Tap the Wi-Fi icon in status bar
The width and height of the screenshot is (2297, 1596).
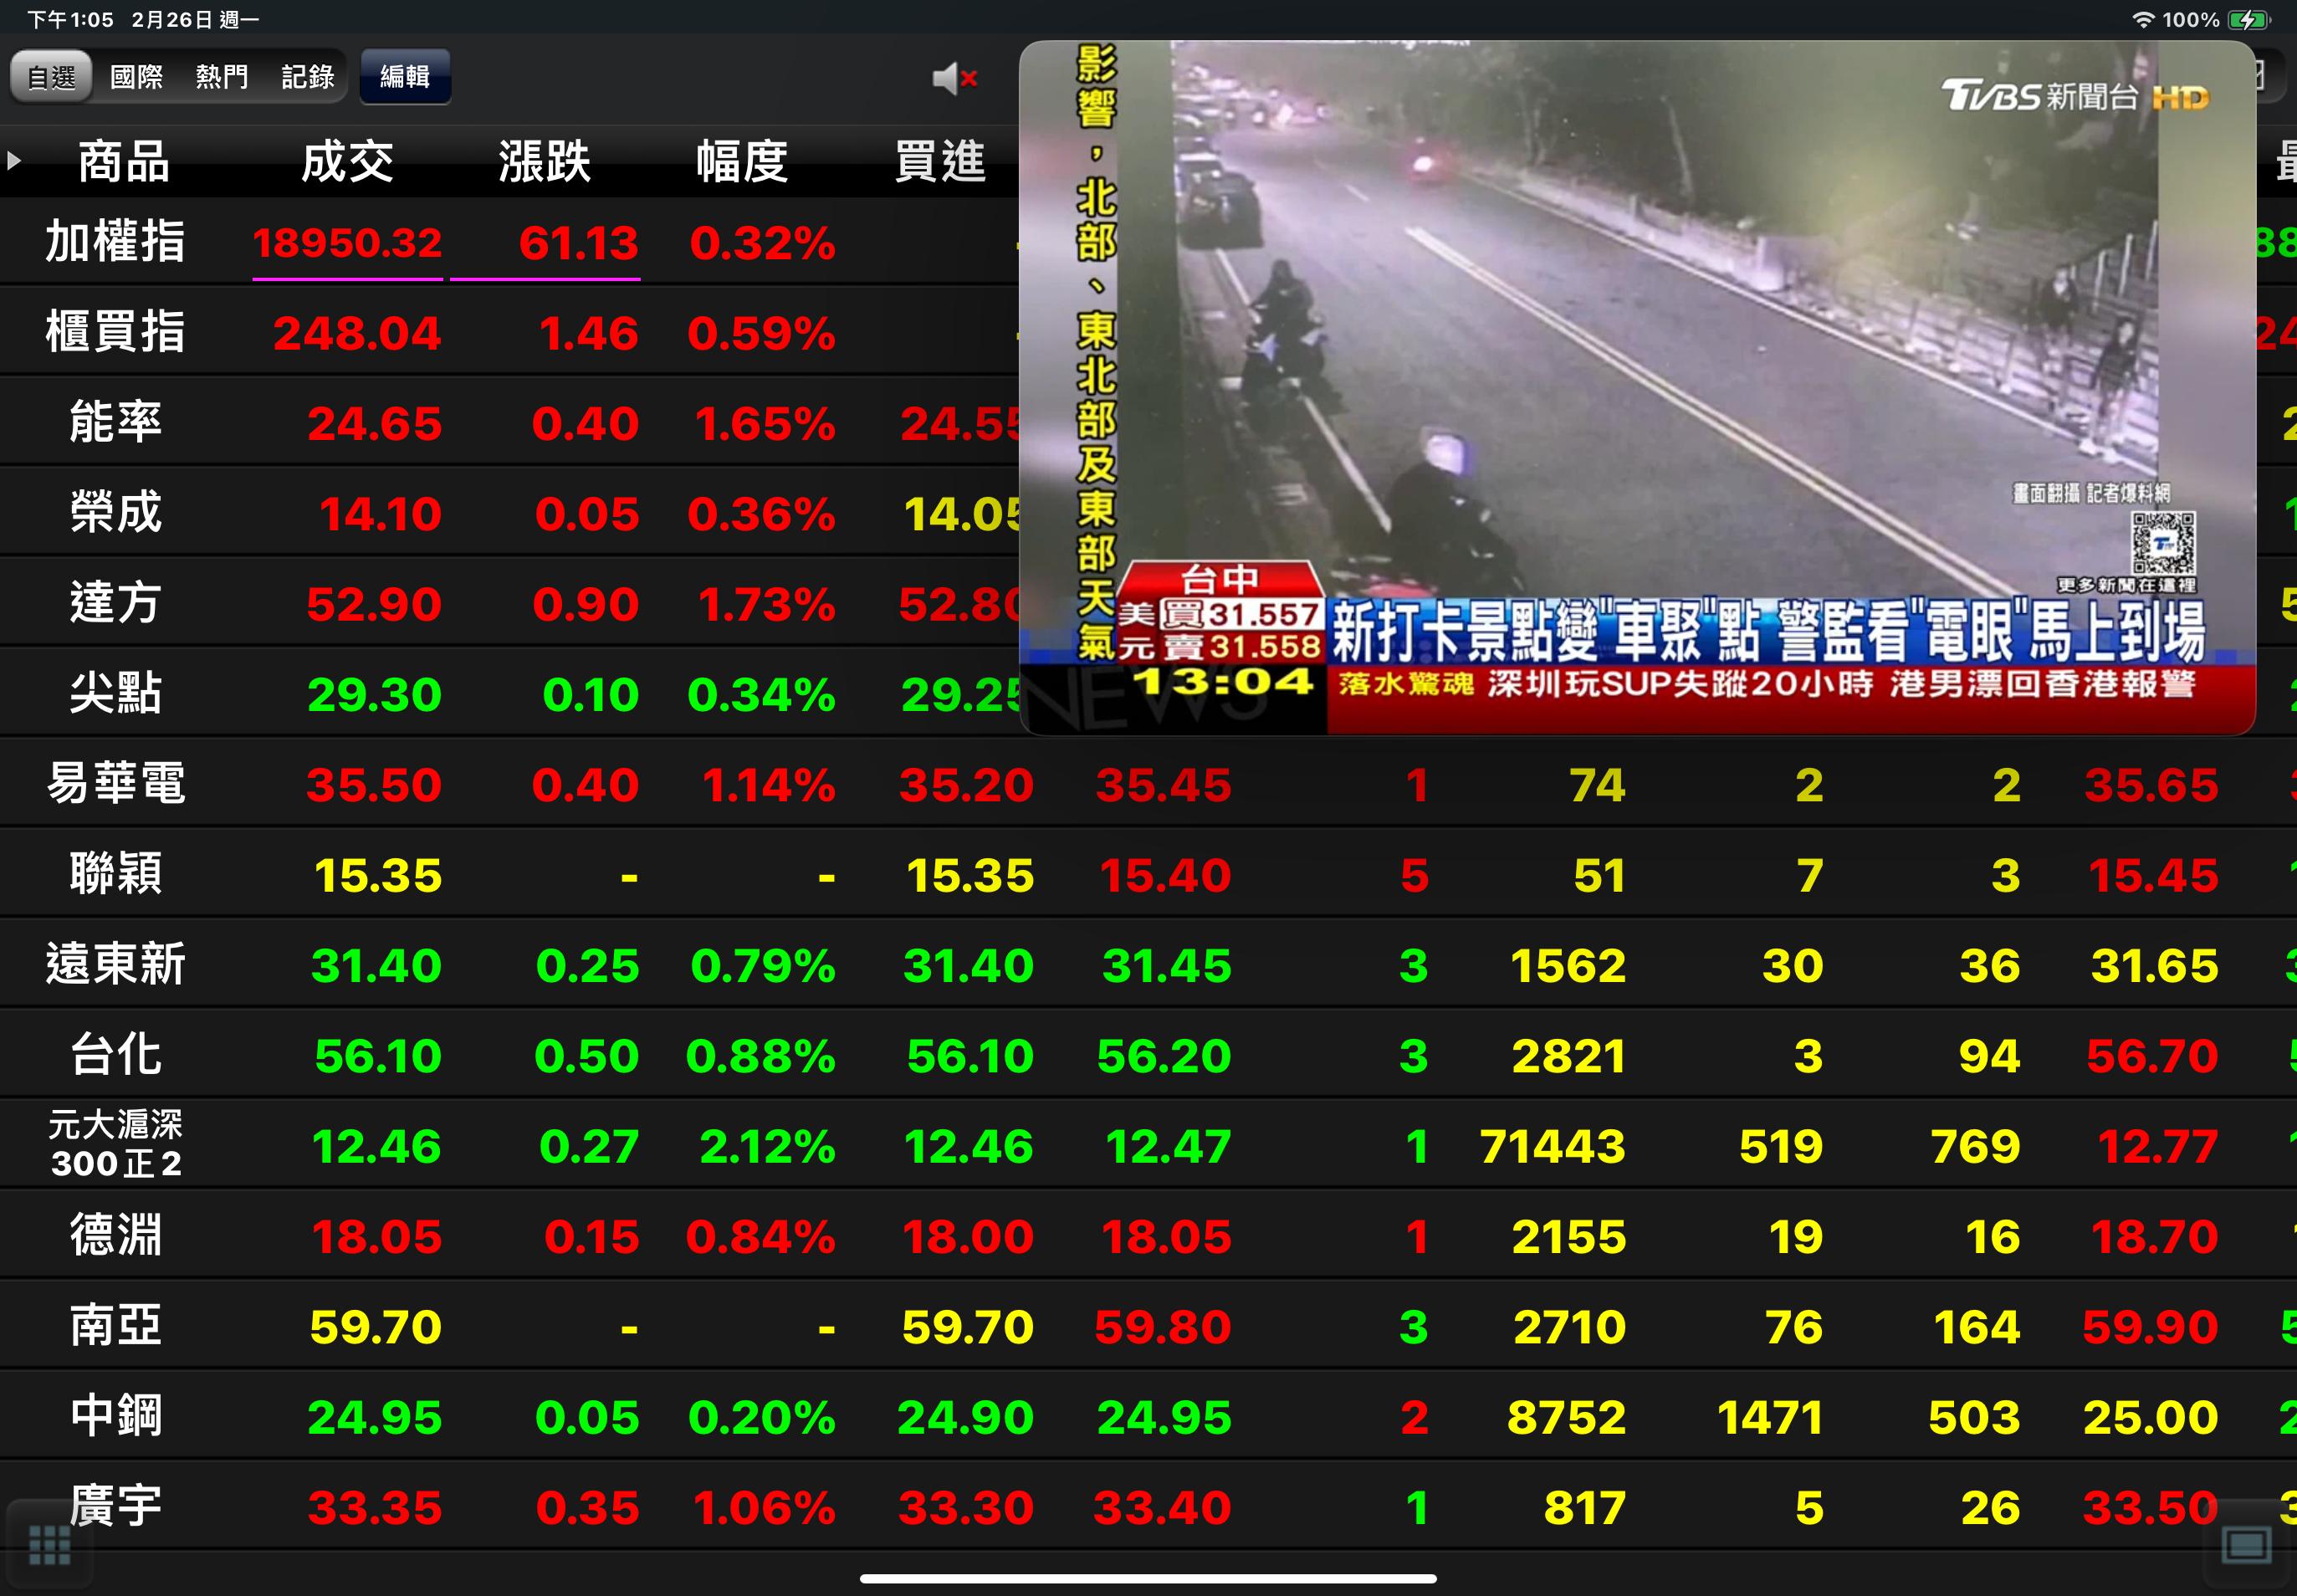(x=2142, y=19)
